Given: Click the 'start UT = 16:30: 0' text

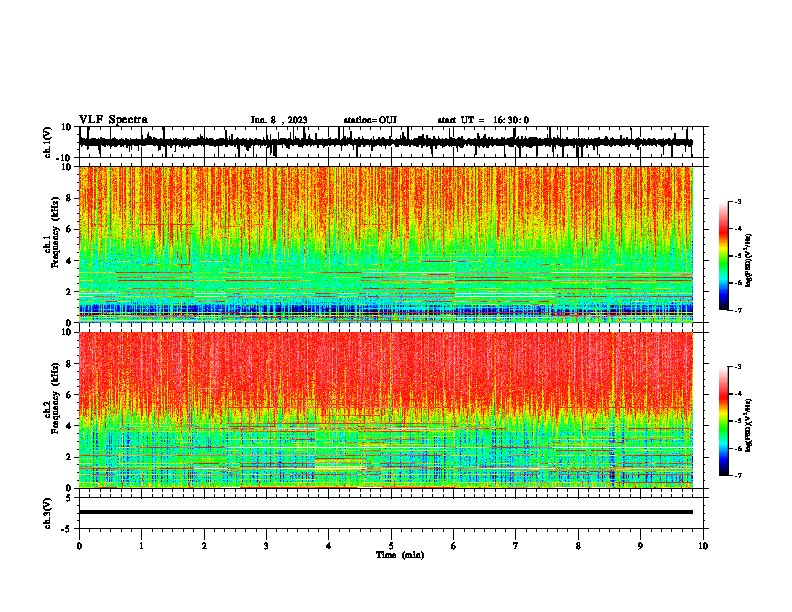Looking at the screenshot, I should (483, 120).
